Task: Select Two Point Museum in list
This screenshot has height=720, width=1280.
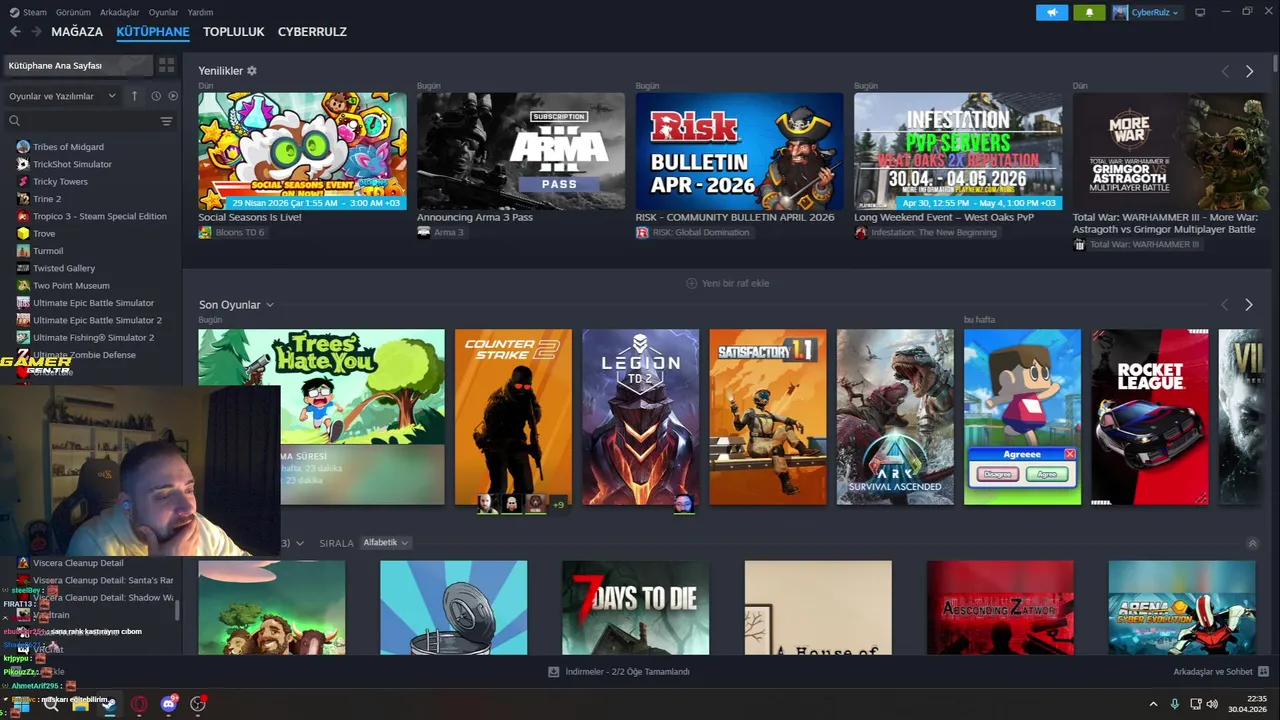Action: pyautogui.click(x=71, y=286)
